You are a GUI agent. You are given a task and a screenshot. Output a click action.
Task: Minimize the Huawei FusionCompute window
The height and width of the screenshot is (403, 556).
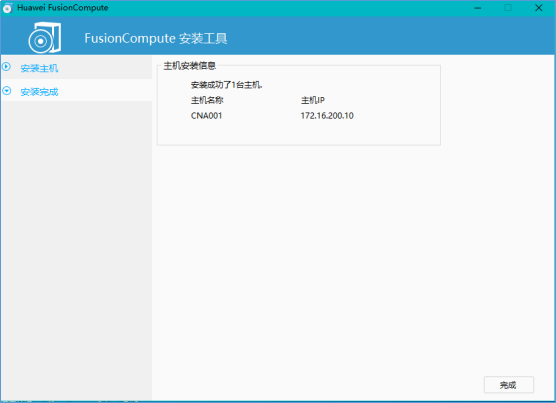click(478, 8)
